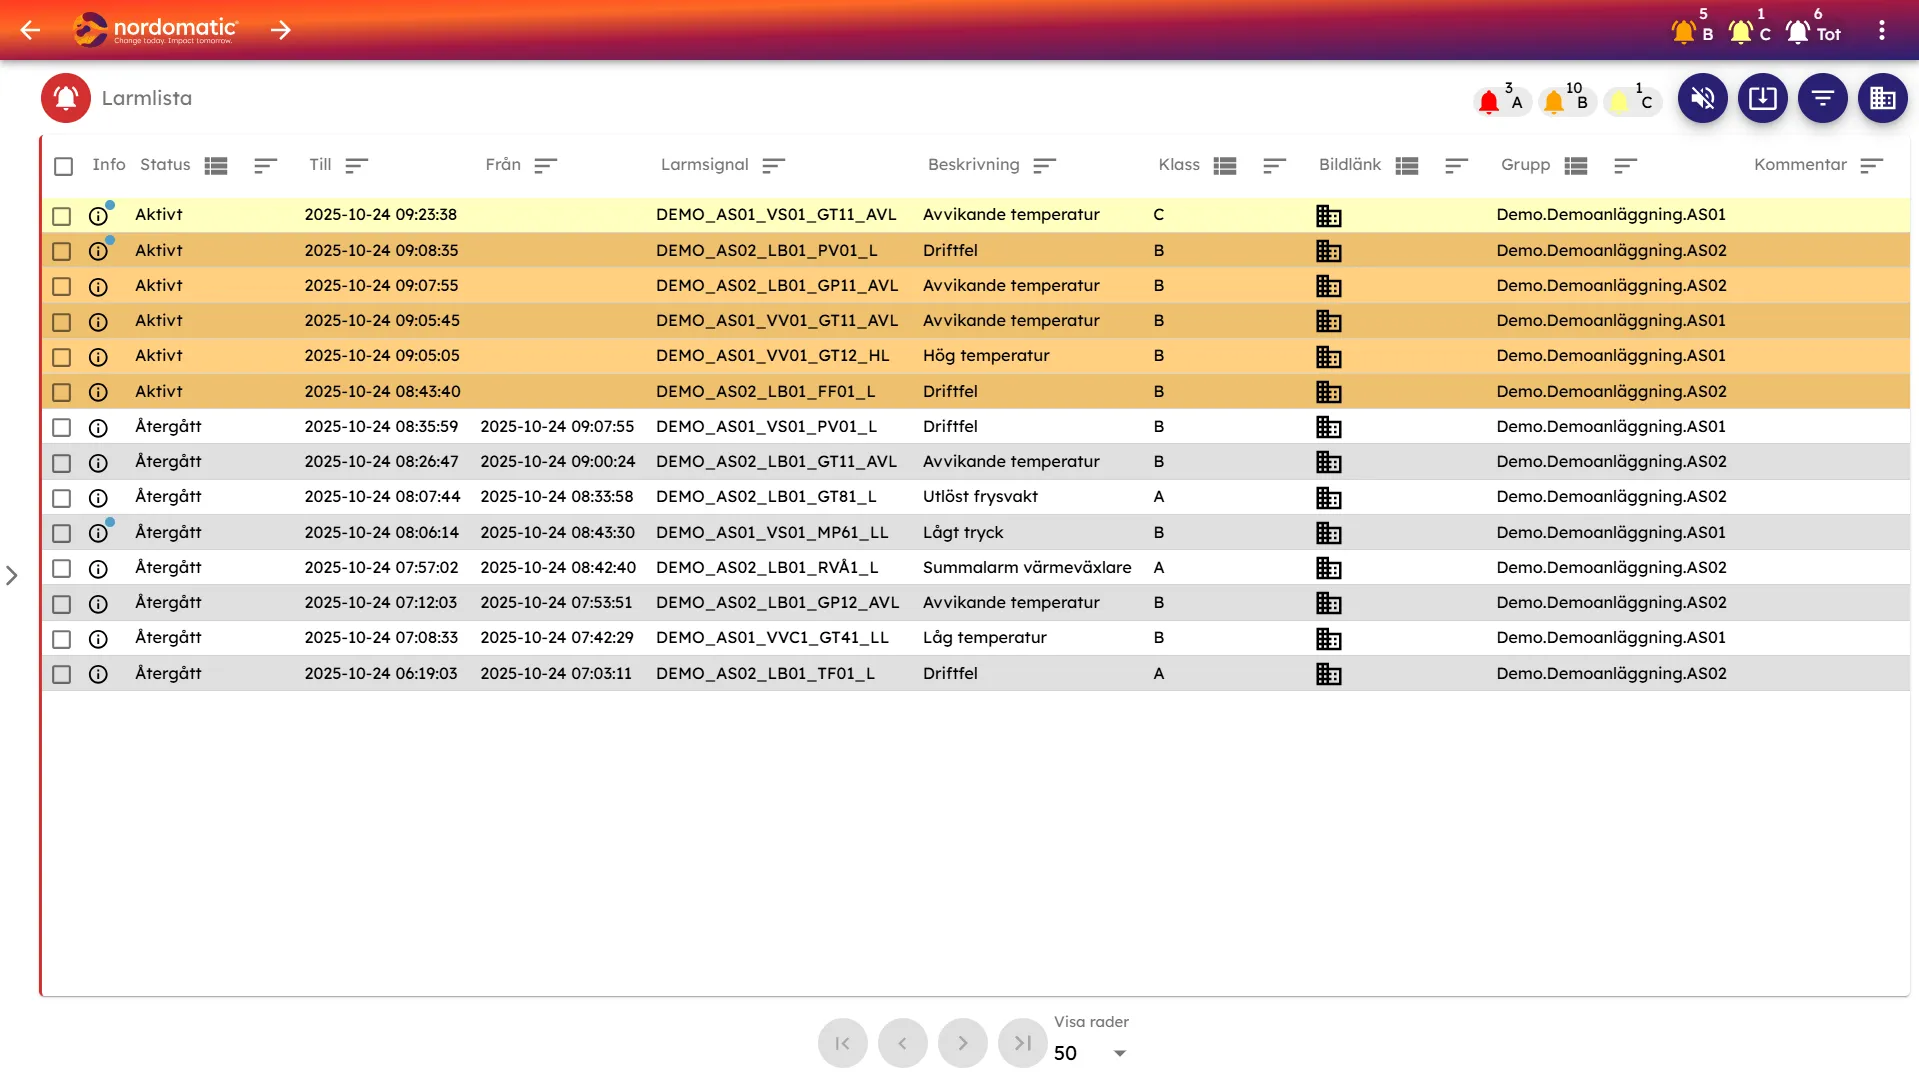The height and width of the screenshot is (1079, 1919).
Task: Check the DEMO_AS02_LB01_PV01_L alarm row
Action: (62, 251)
